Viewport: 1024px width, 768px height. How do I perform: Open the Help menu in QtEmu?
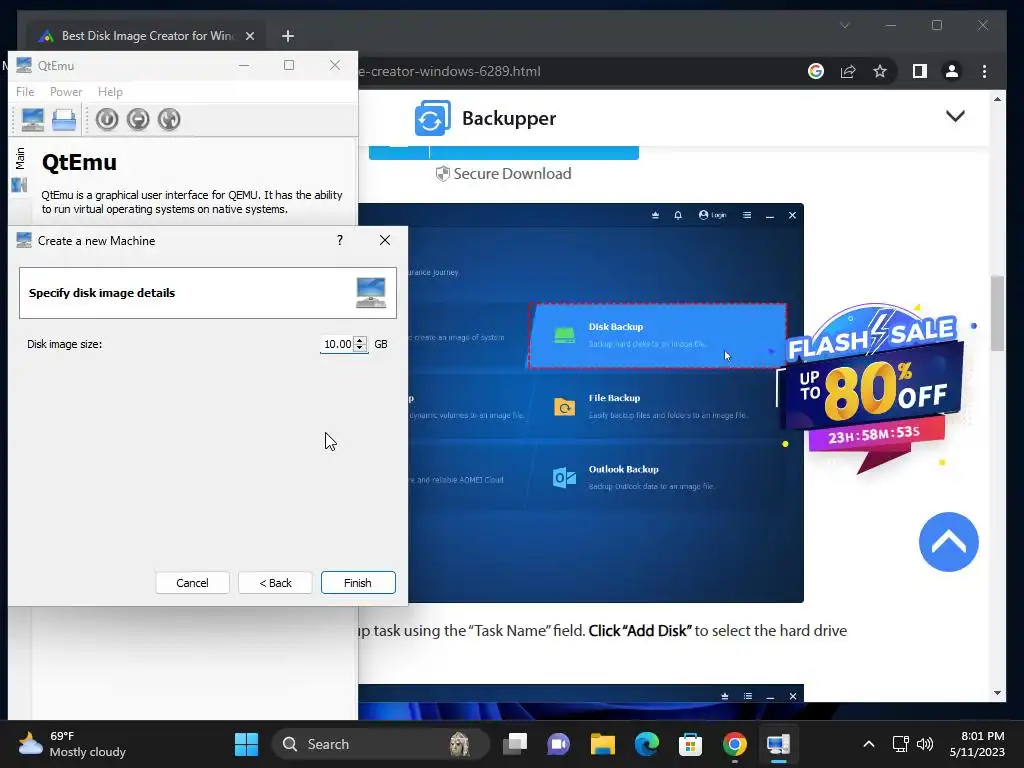point(110,91)
